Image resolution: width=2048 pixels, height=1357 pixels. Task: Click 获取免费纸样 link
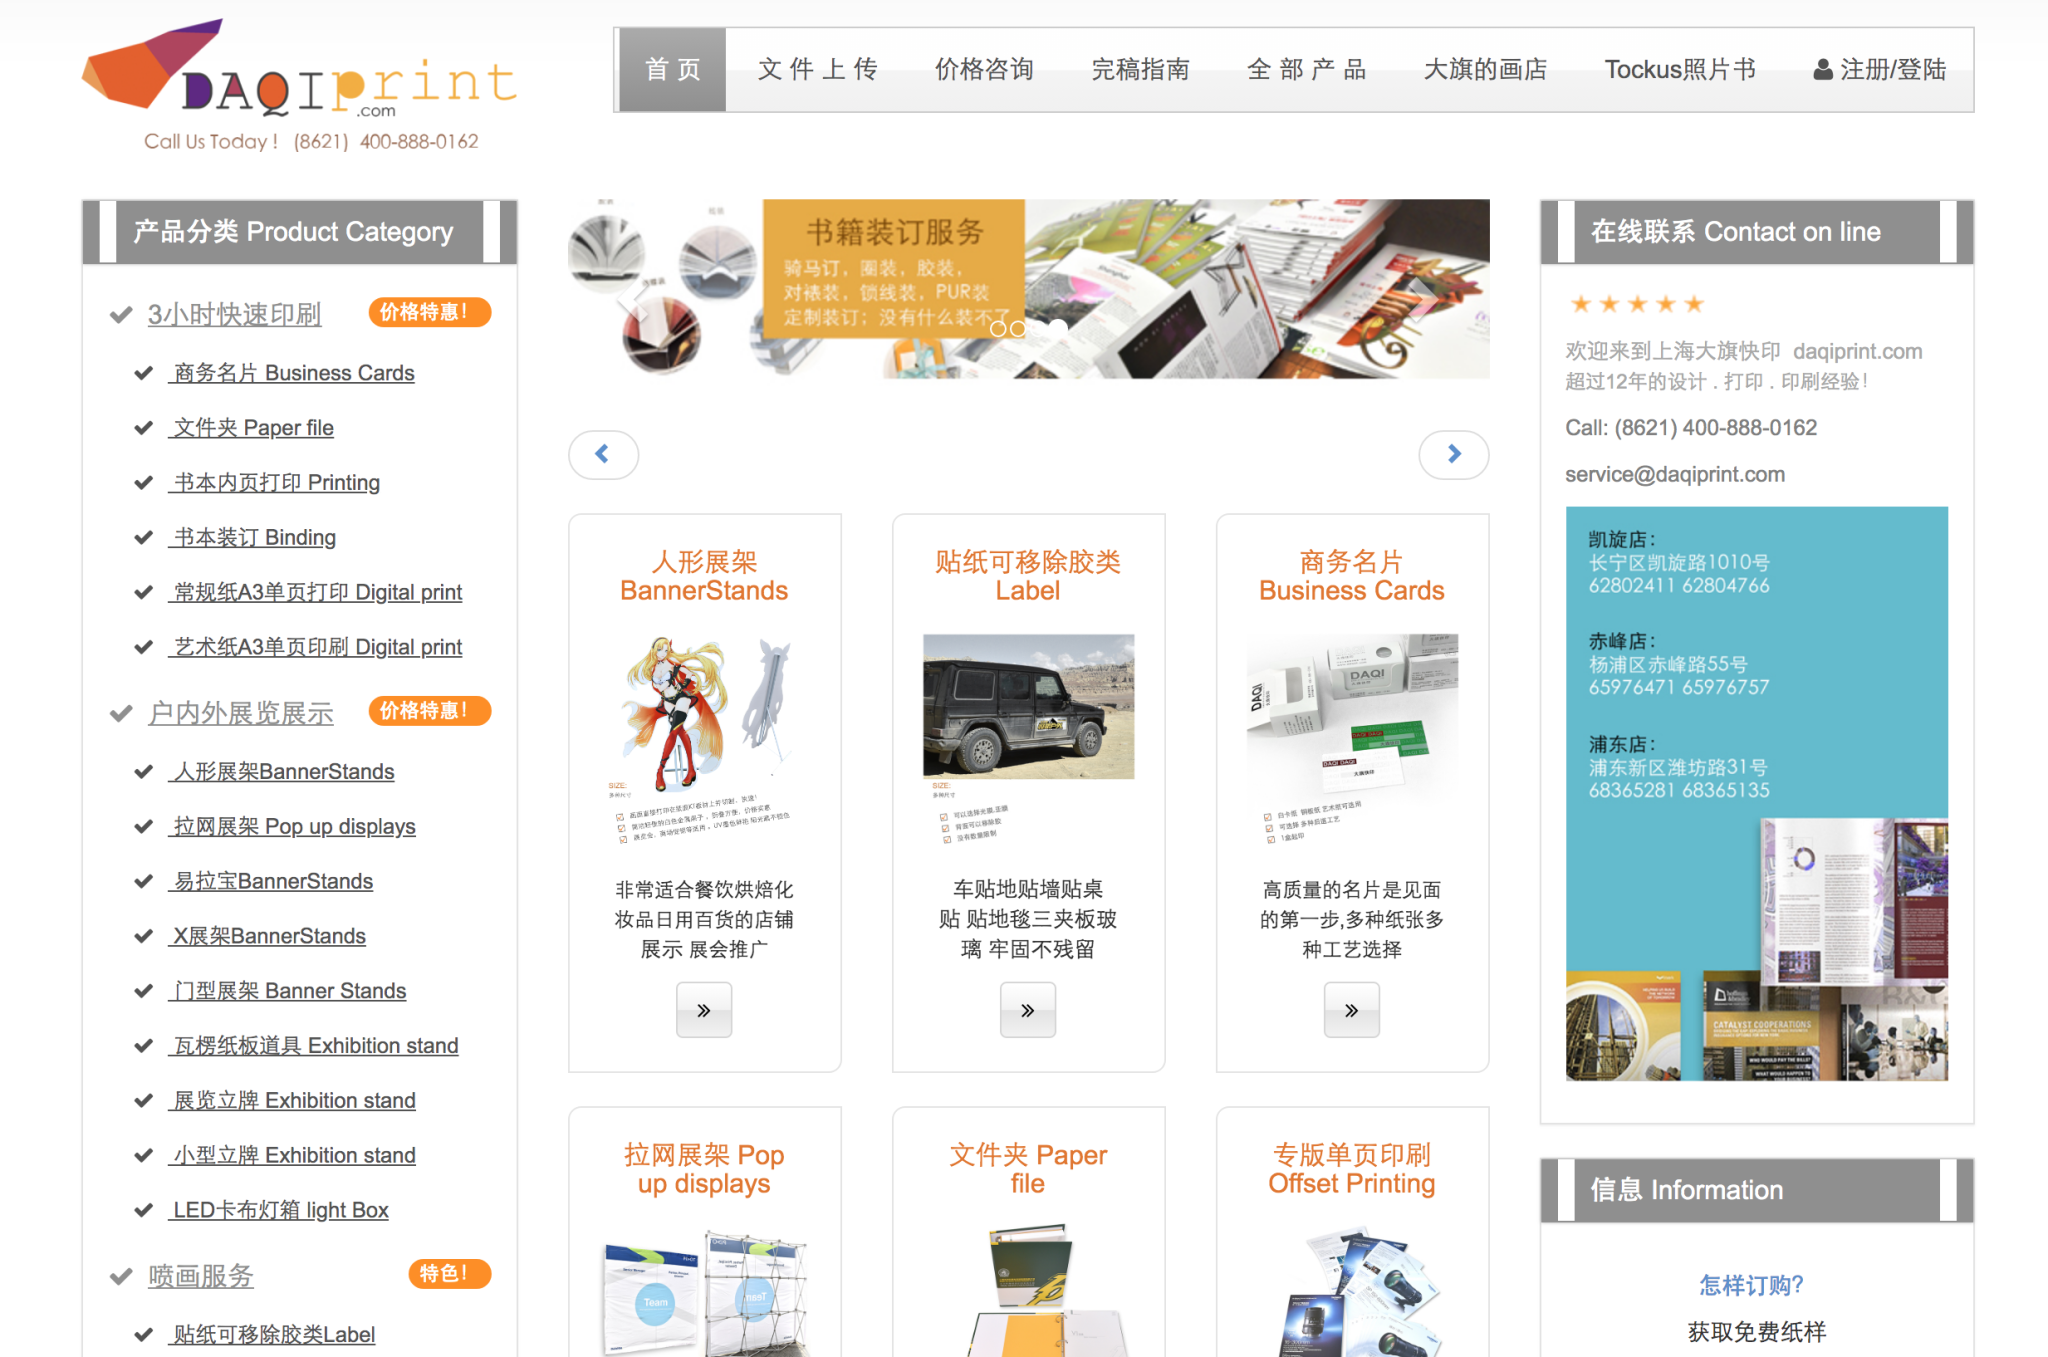(1756, 1332)
